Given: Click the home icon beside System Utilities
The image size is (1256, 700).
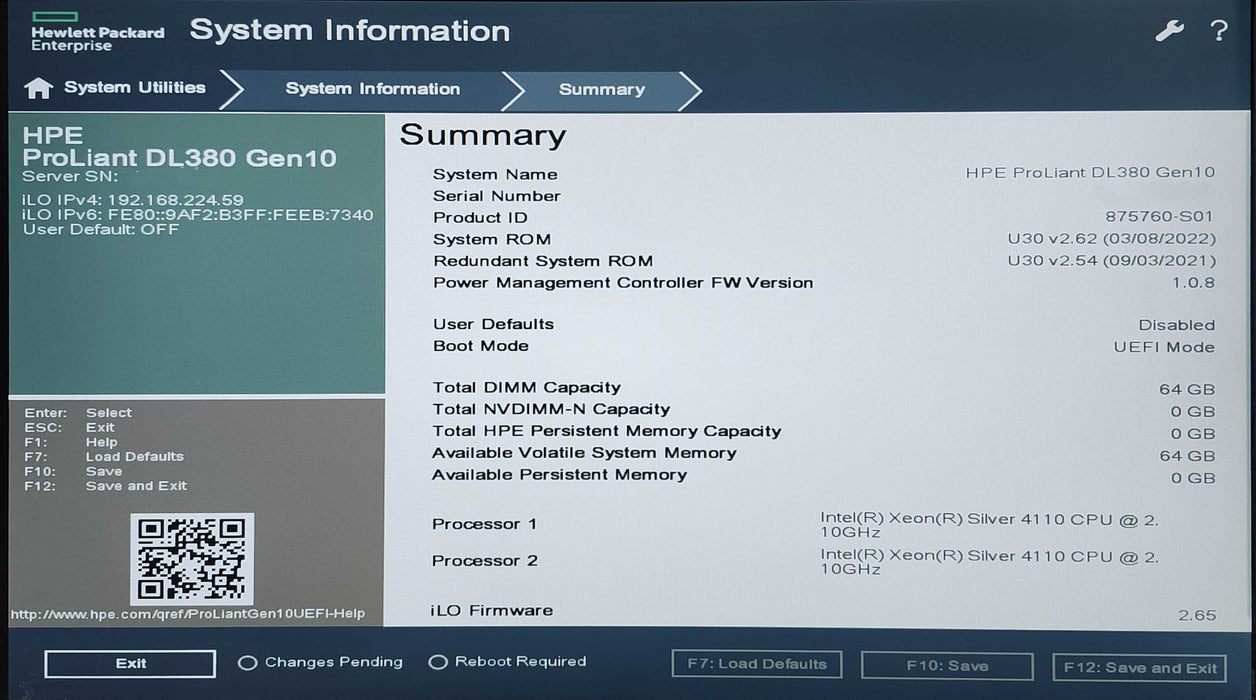Looking at the screenshot, I should click(x=36, y=88).
